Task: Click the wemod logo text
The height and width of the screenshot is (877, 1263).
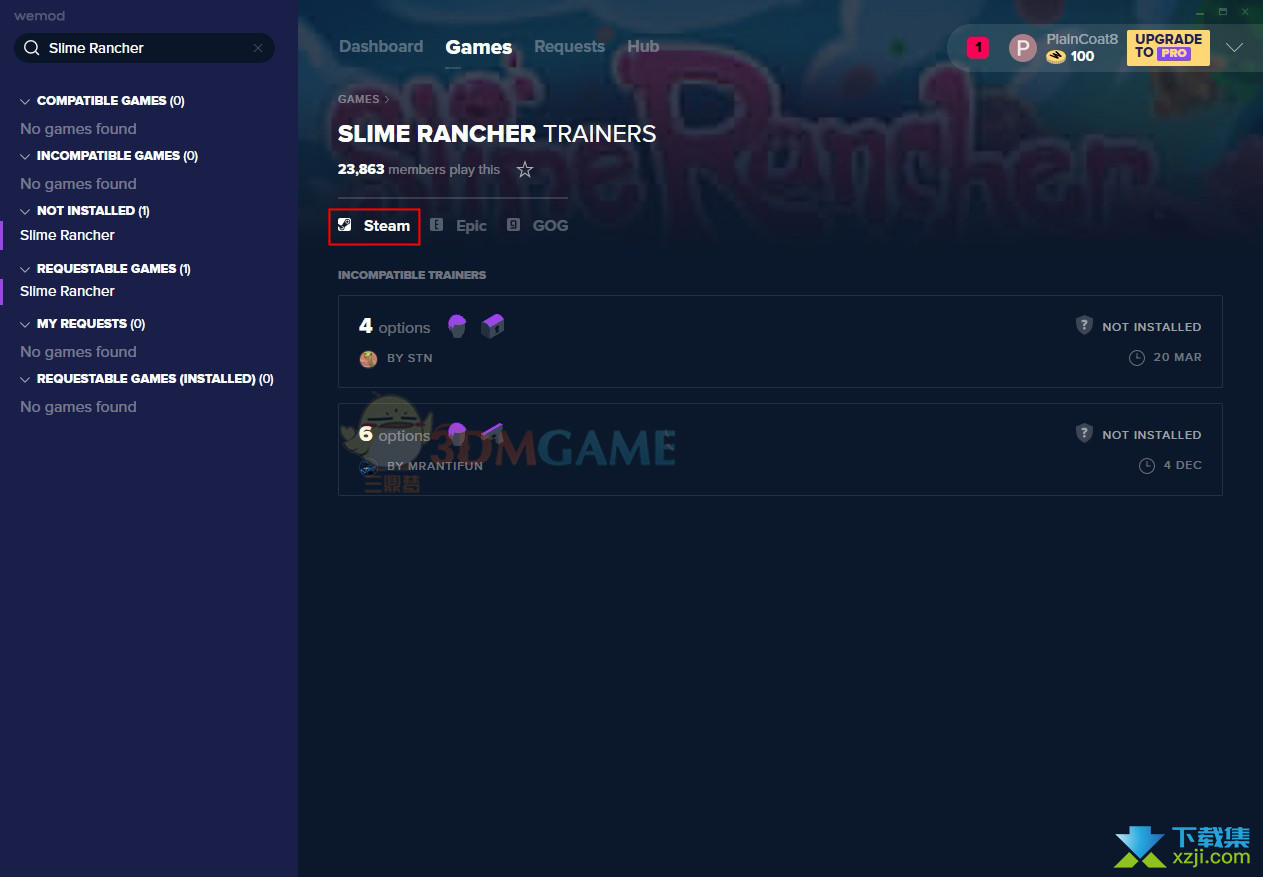Action: 39,16
